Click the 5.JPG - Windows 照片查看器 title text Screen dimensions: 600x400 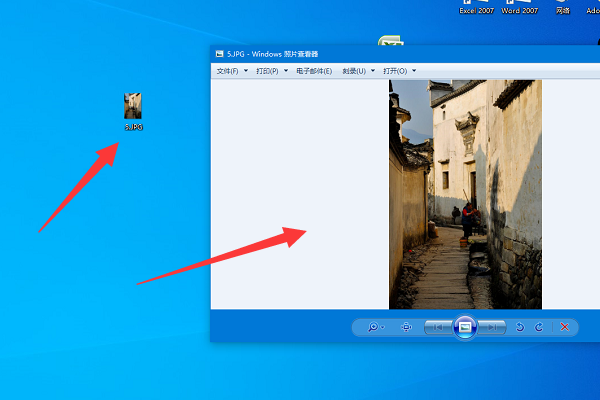click(272, 54)
